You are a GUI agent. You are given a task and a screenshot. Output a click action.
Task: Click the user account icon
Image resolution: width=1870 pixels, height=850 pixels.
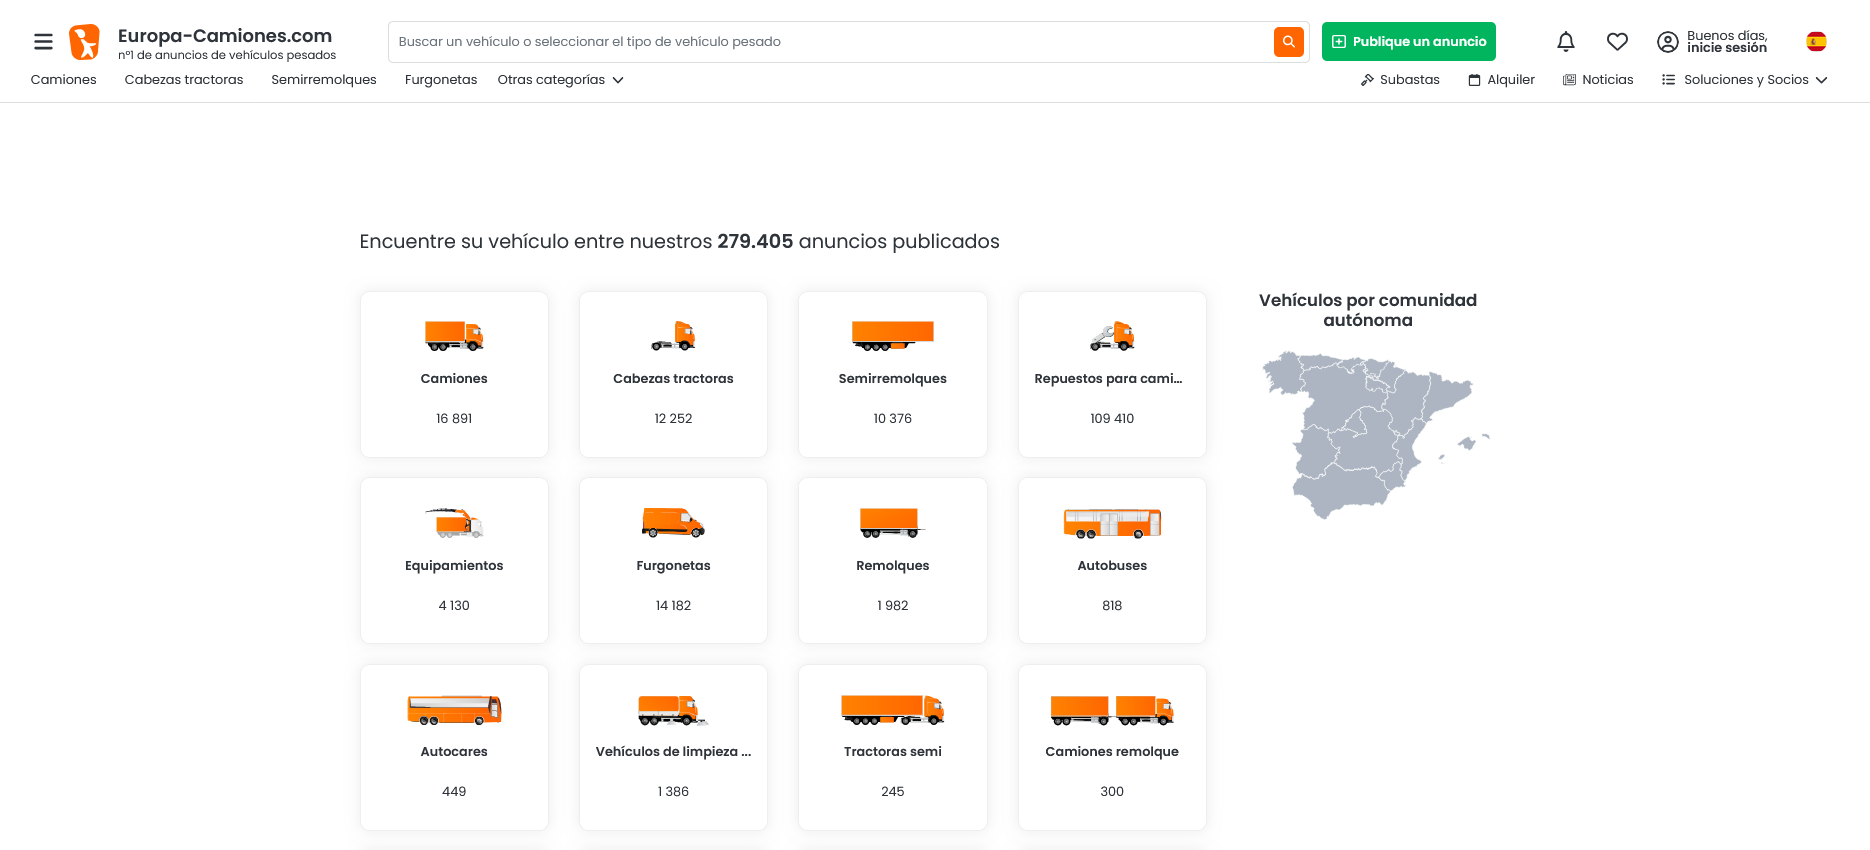(x=1667, y=42)
